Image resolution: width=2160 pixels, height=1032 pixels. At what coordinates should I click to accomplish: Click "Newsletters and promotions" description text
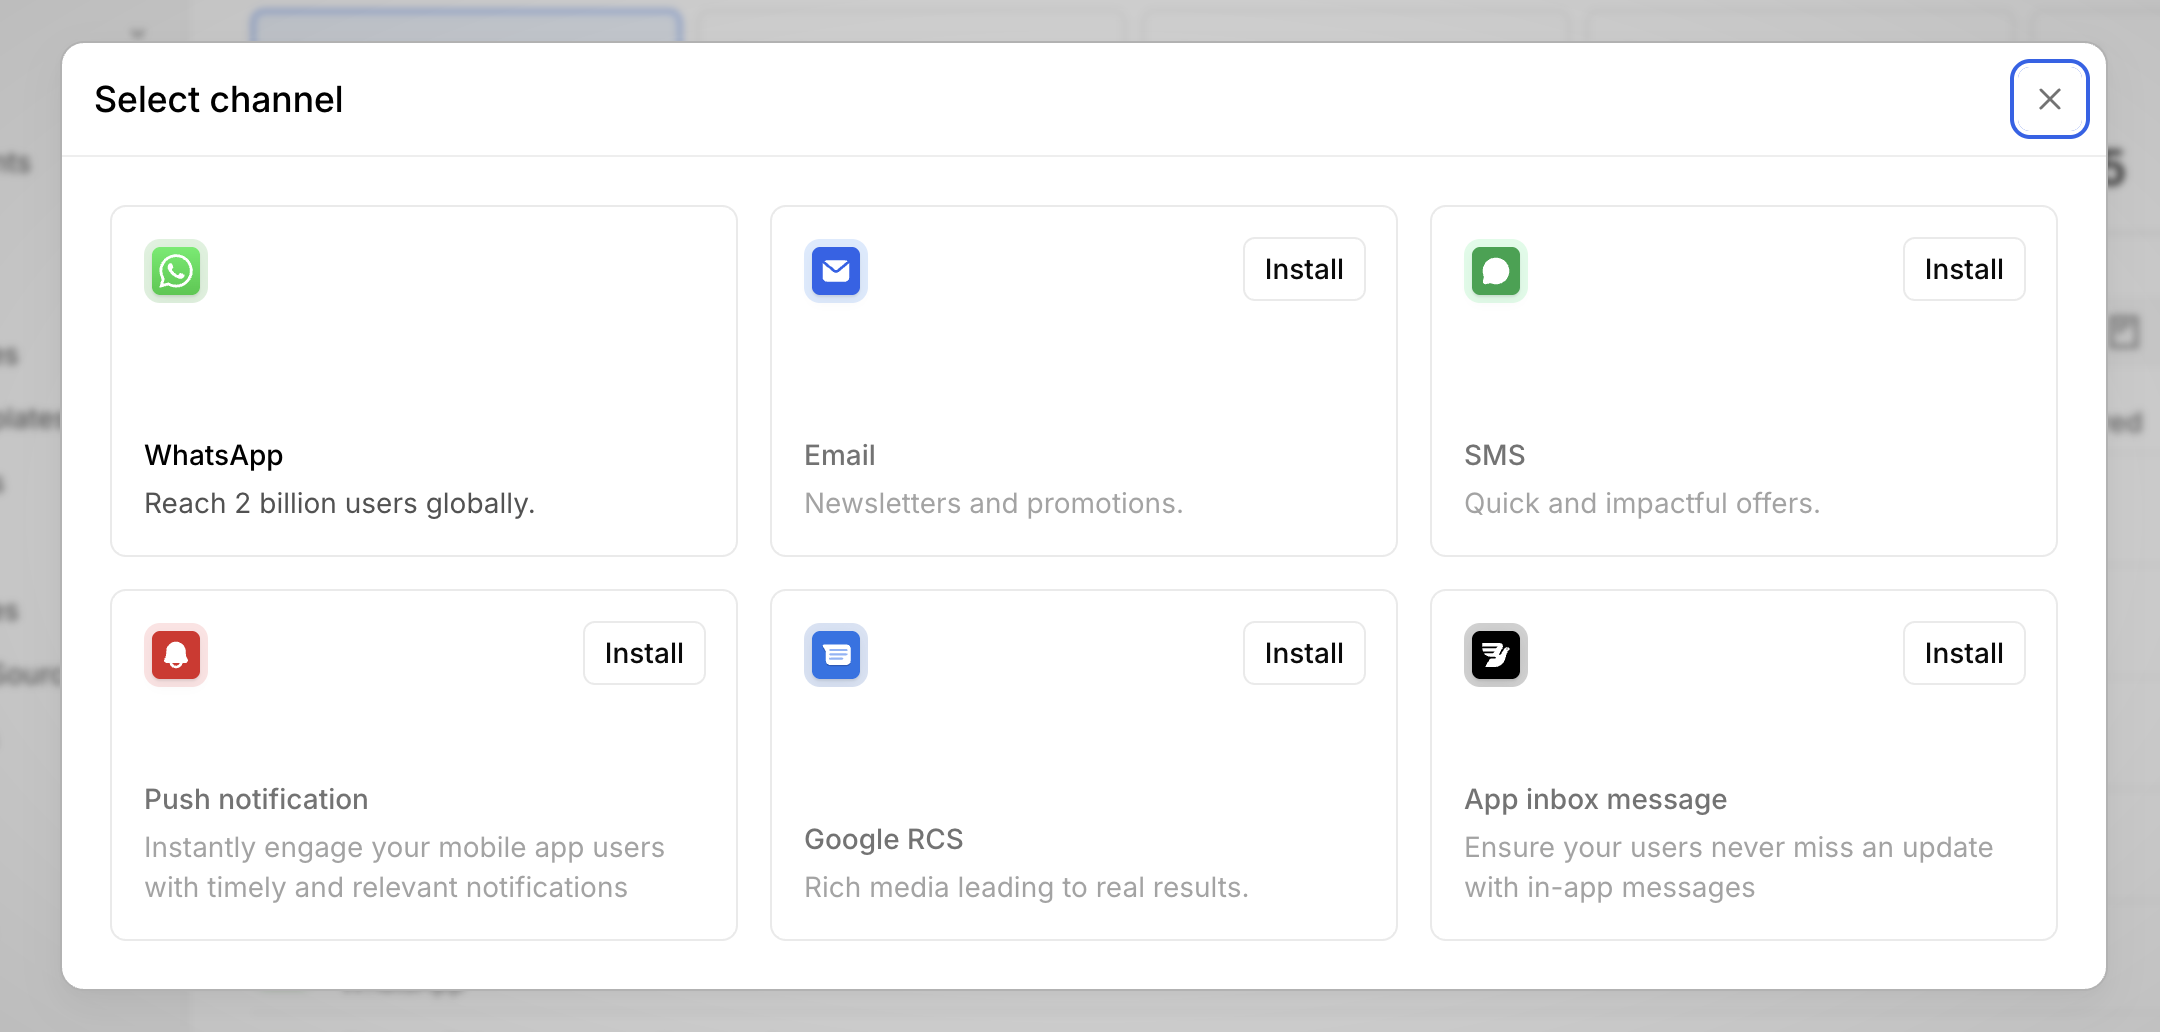(x=994, y=503)
